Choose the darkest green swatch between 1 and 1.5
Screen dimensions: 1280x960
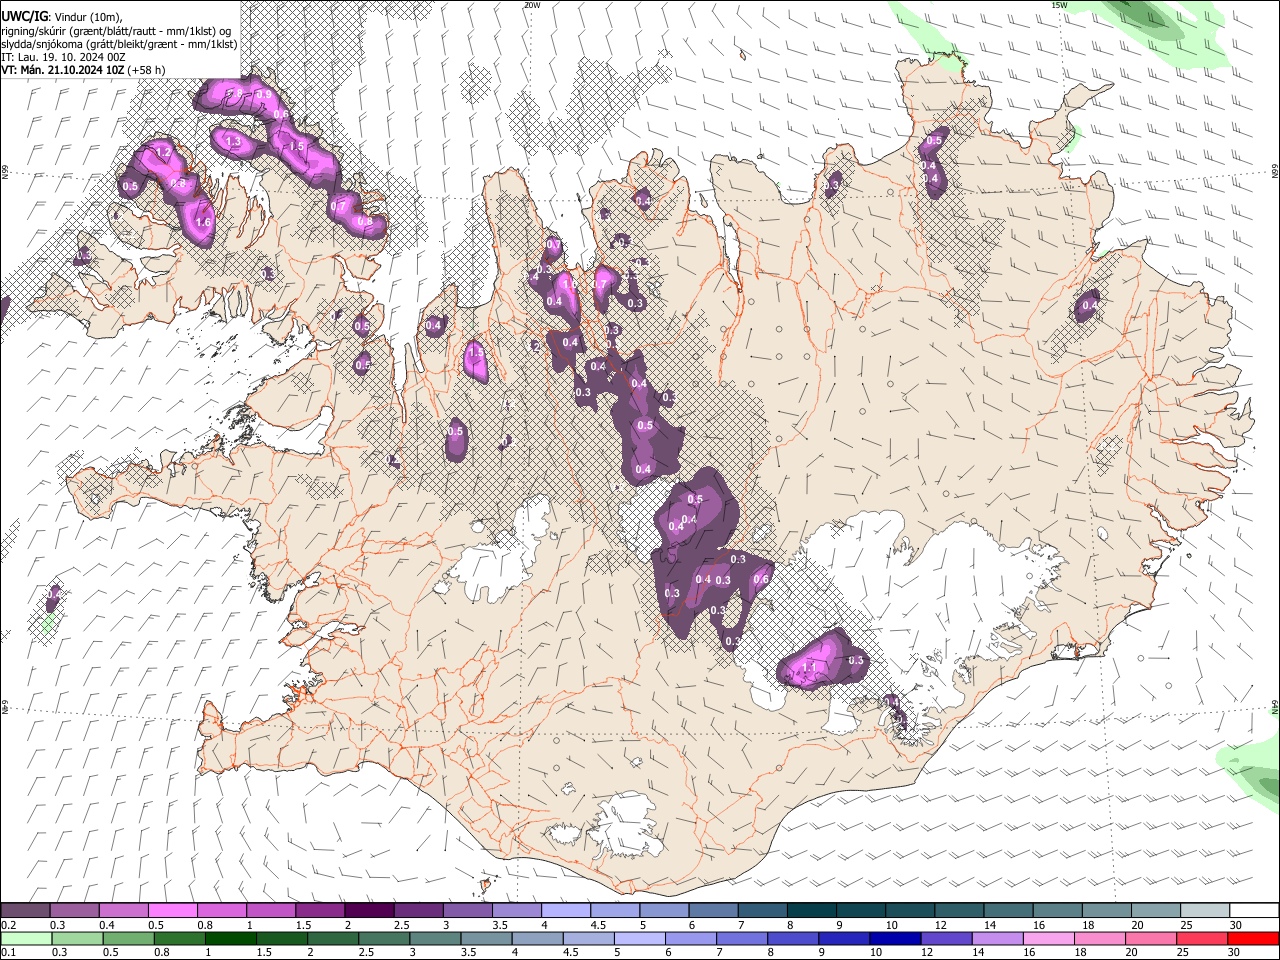pos(230,938)
